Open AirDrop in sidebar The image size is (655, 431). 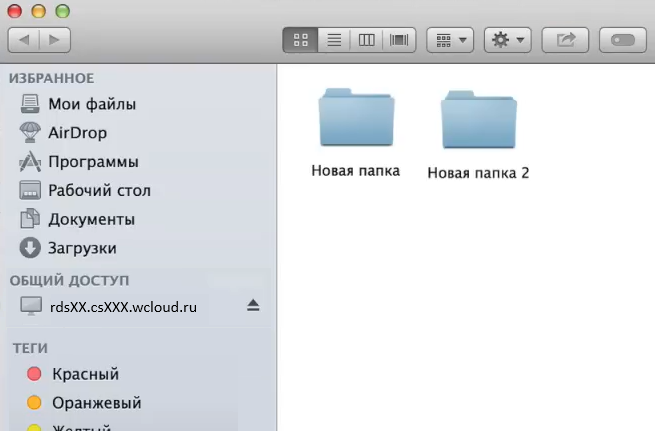coord(77,133)
